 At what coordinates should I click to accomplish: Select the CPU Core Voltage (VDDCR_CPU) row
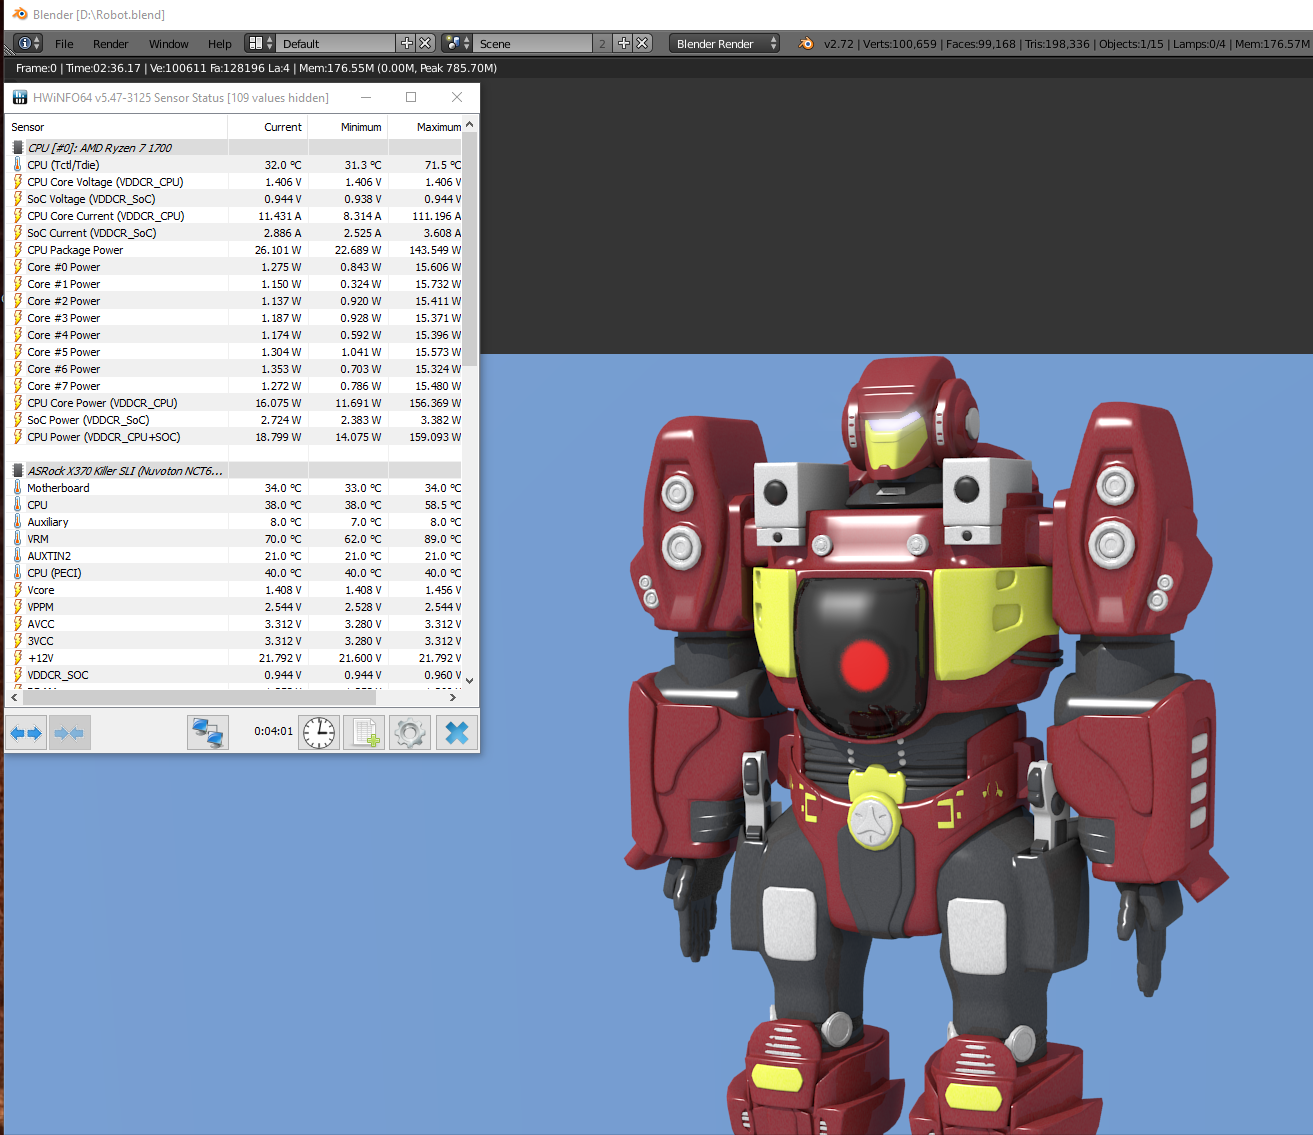(235, 182)
